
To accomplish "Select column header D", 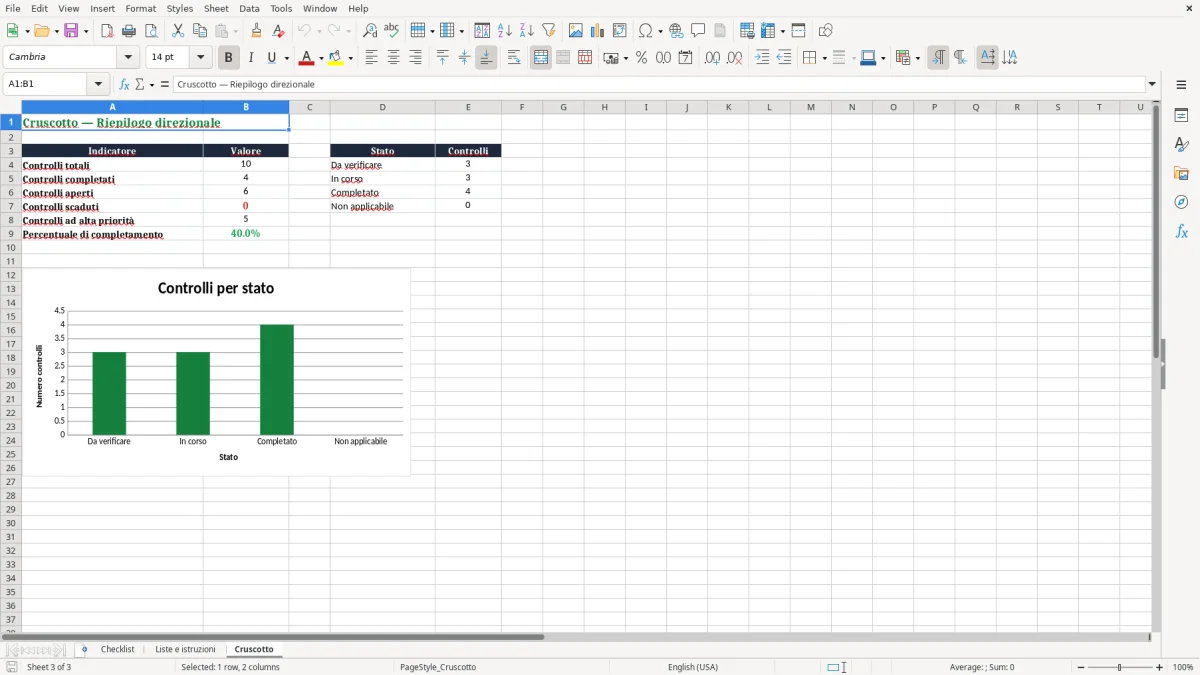I will (x=382, y=107).
